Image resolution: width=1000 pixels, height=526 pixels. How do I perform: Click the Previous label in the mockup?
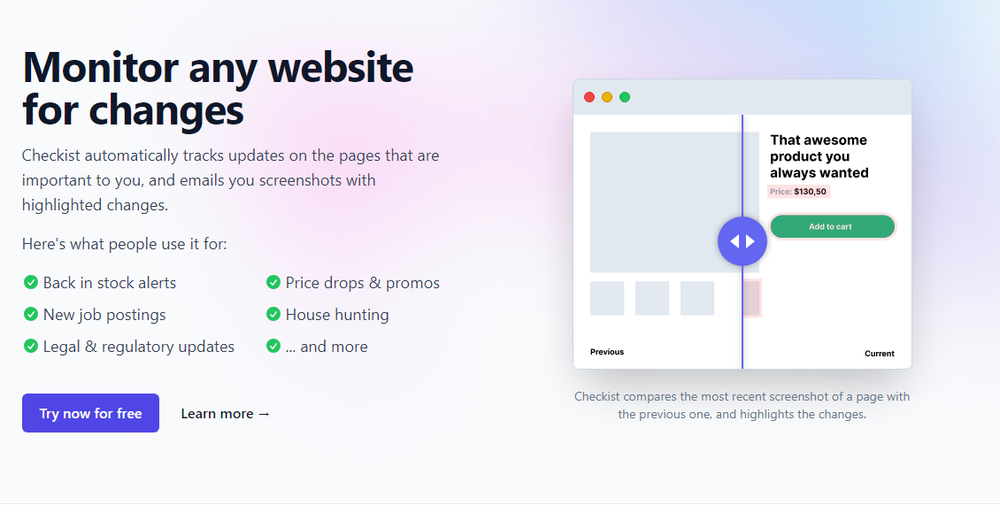[x=607, y=352]
